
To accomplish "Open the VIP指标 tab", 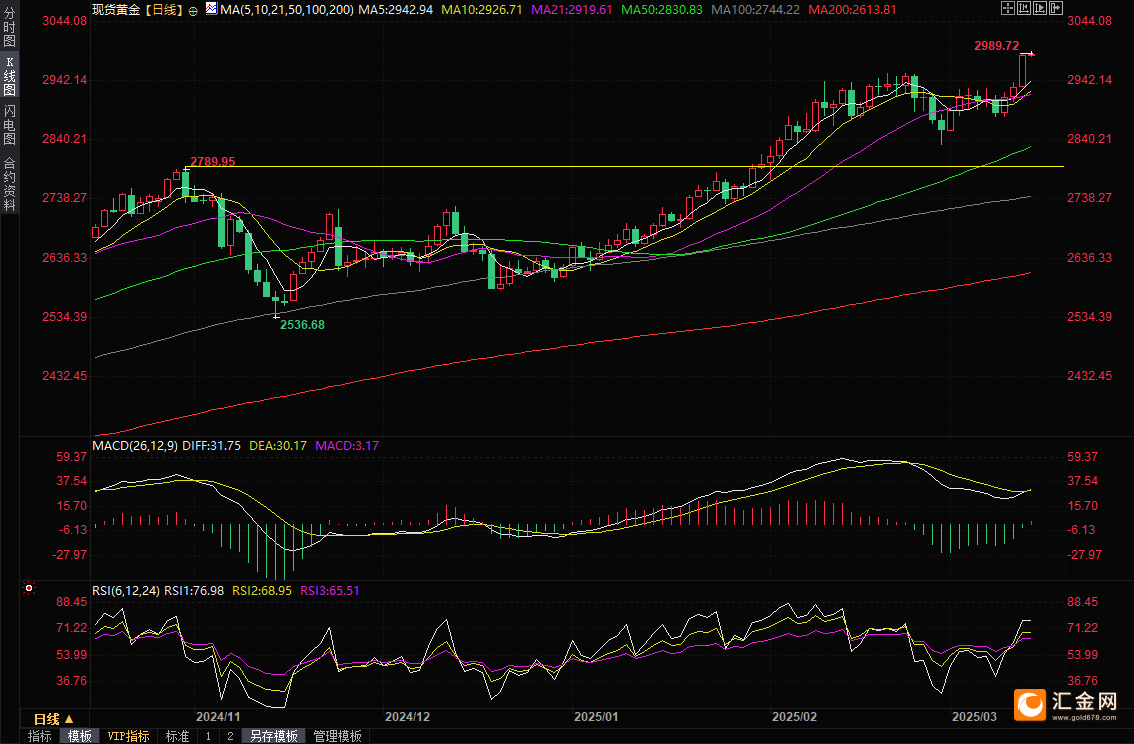I will pyautogui.click(x=128, y=736).
